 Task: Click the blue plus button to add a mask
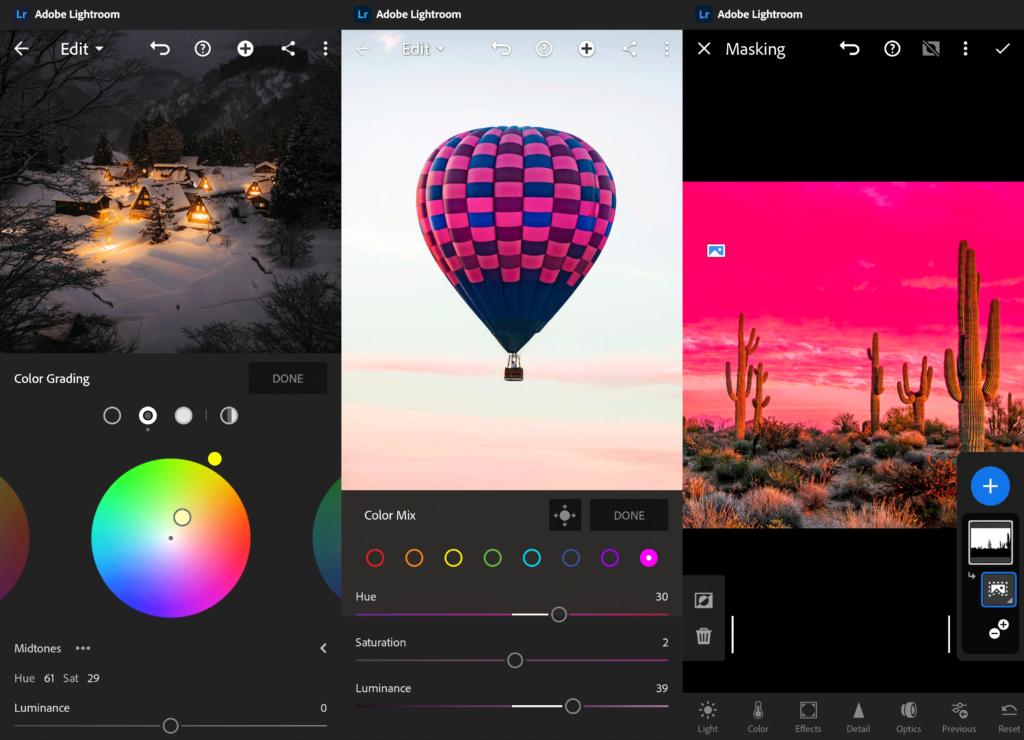click(990, 486)
